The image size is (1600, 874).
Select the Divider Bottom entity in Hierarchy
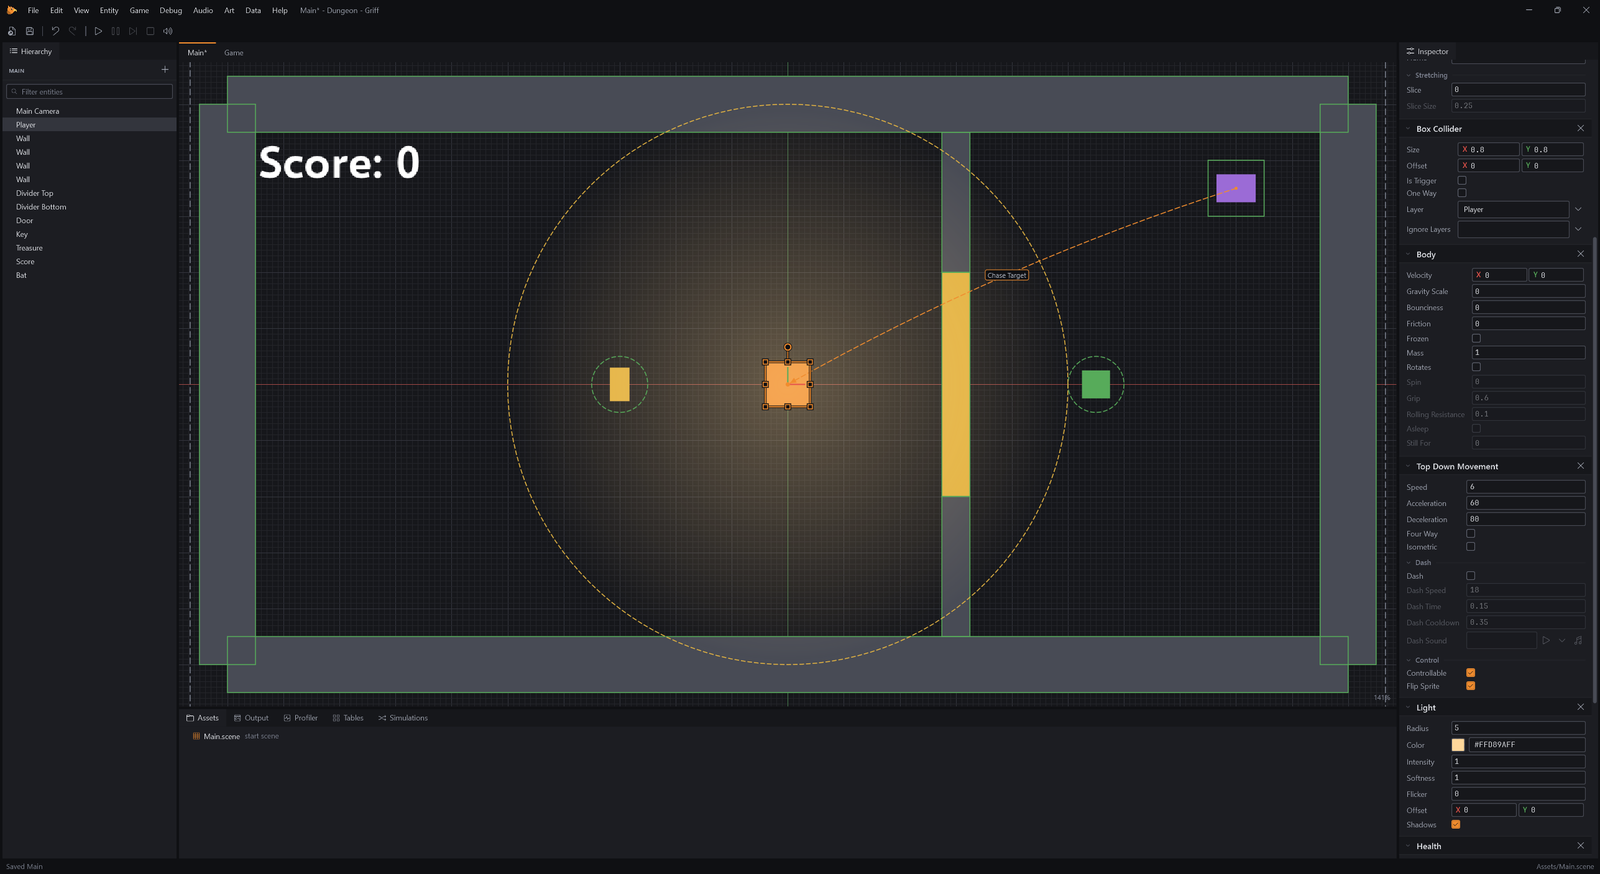tap(89, 207)
